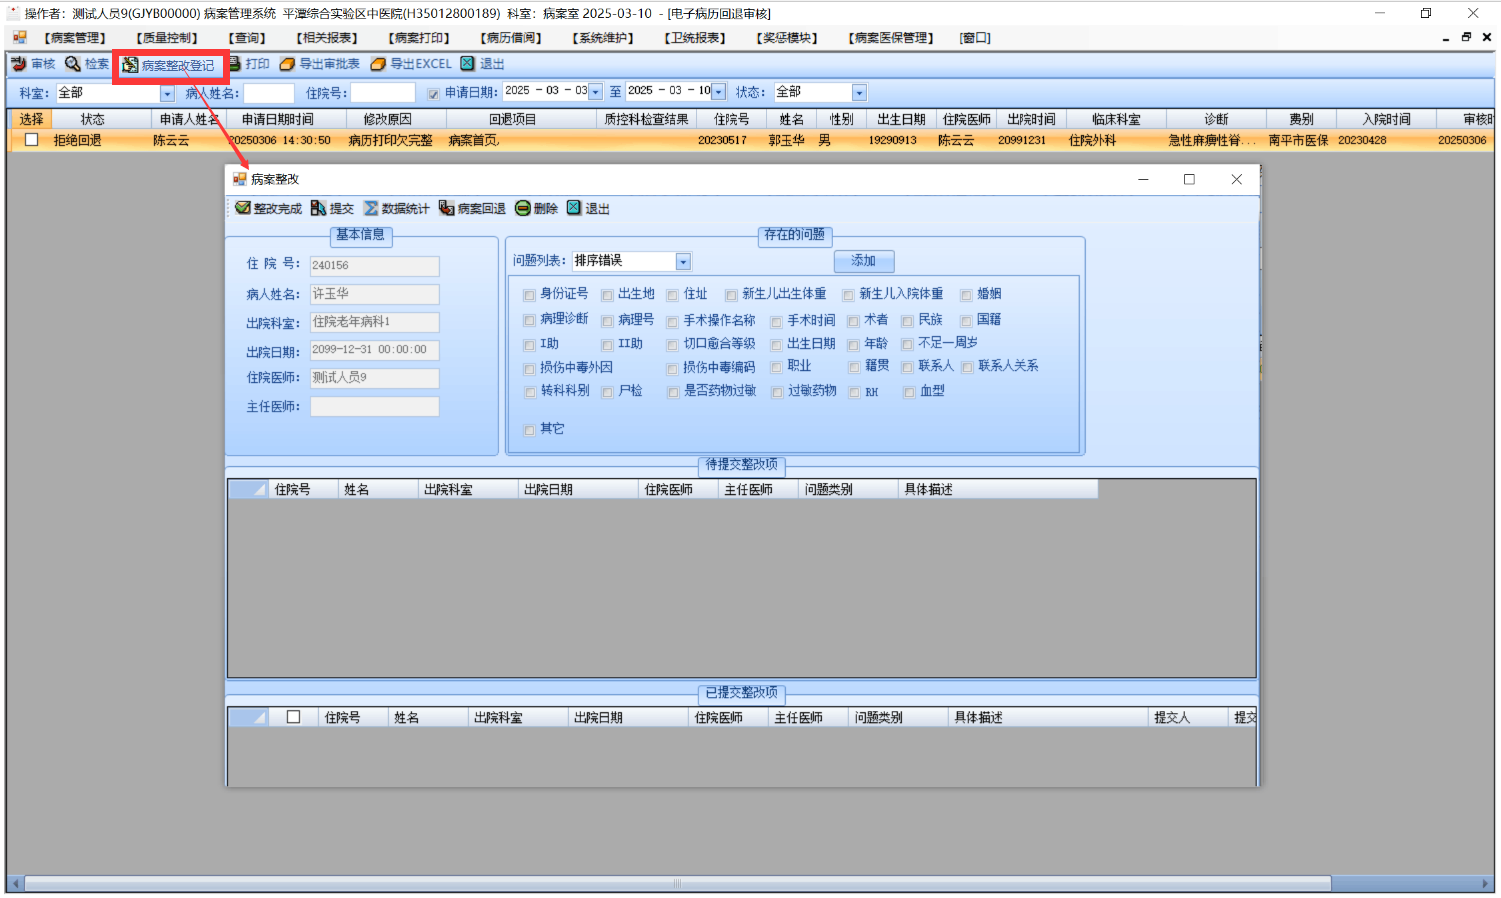Enable the 切口愈合等级 checkbox
This screenshot has width=1501, height=898.
click(673, 345)
